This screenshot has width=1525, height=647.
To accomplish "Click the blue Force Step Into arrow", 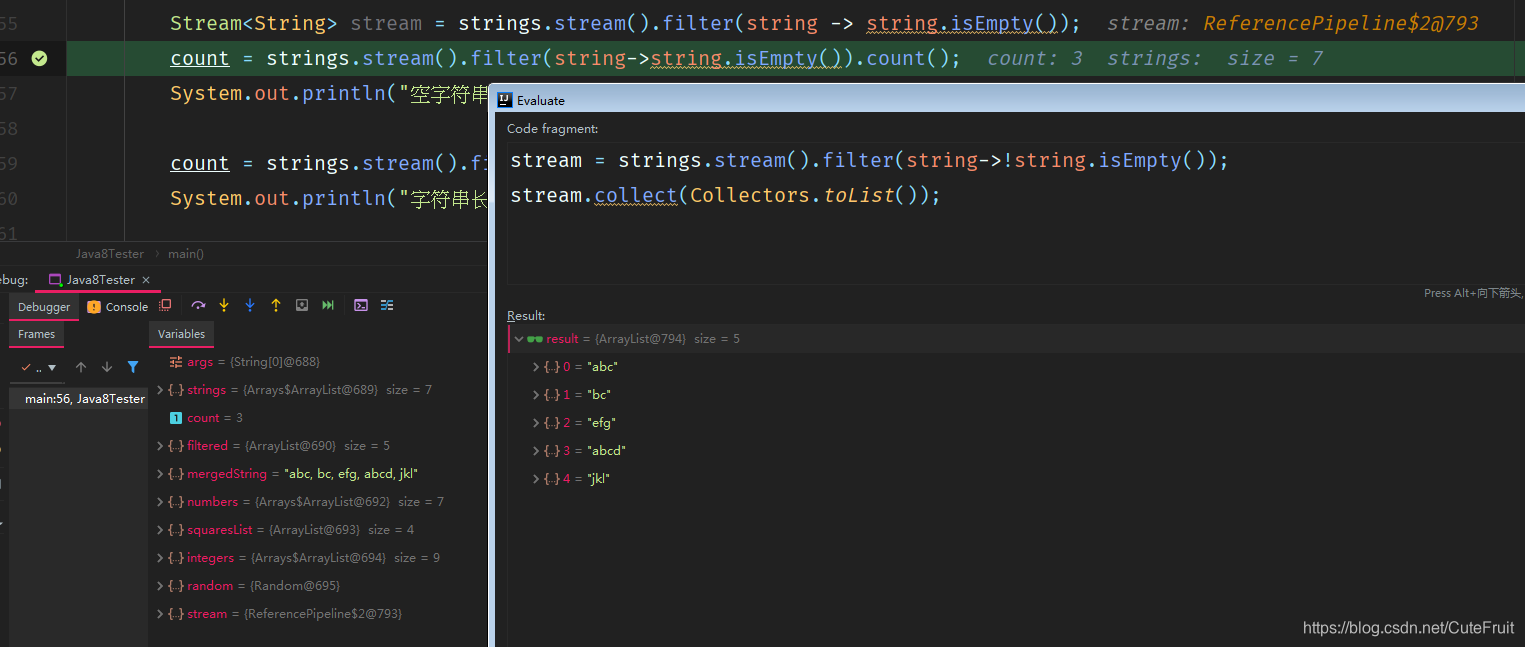I will point(250,305).
